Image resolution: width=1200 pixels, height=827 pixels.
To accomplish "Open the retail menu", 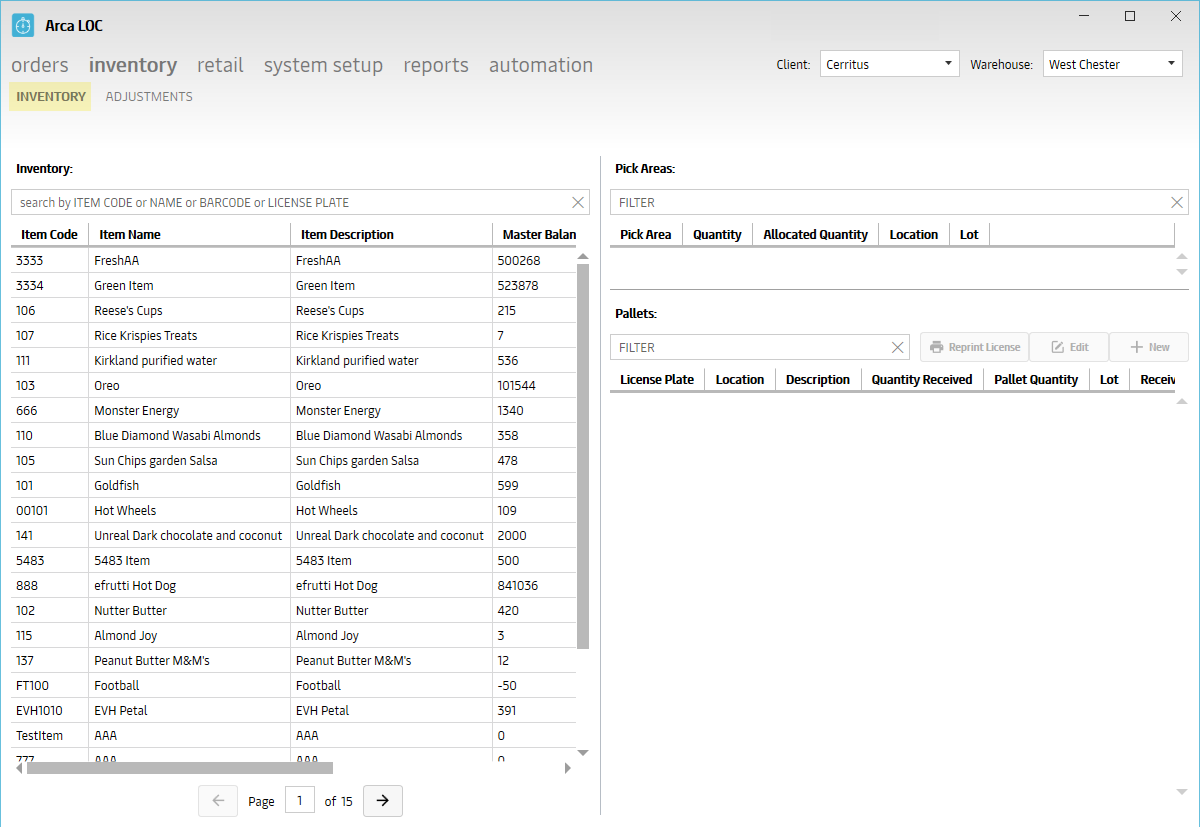I will click(220, 65).
